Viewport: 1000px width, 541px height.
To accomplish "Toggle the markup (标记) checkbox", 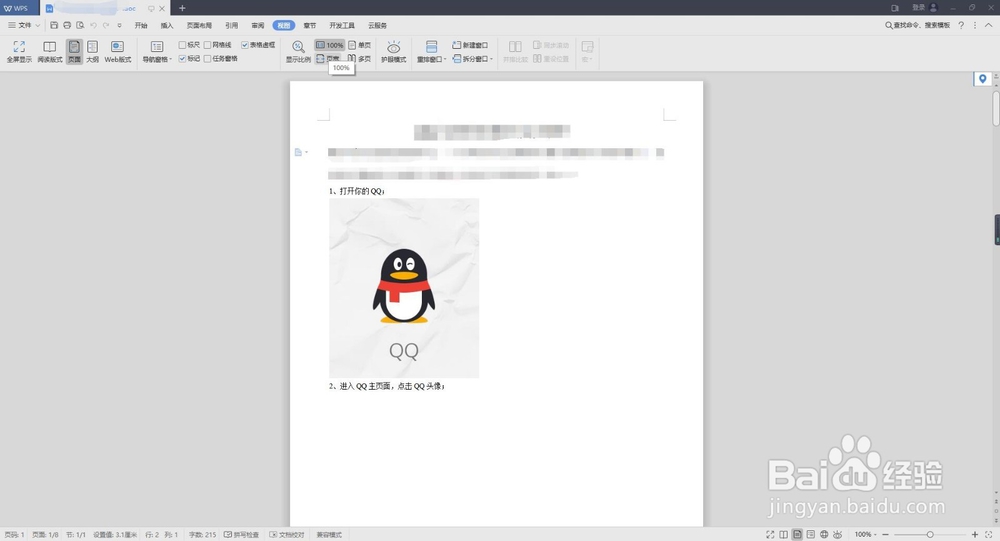I will click(x=182, y=59).
